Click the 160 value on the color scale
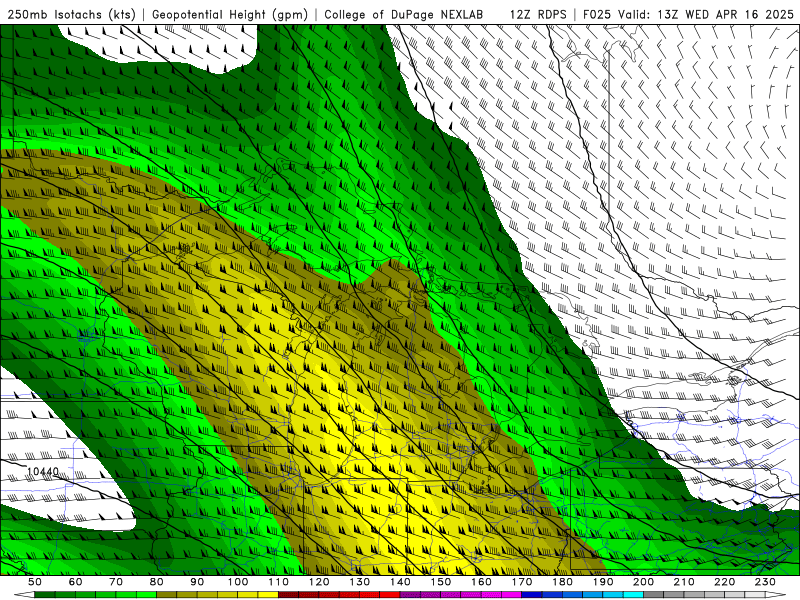Viewport: 800px width, 600px height. tap(481, 582)
